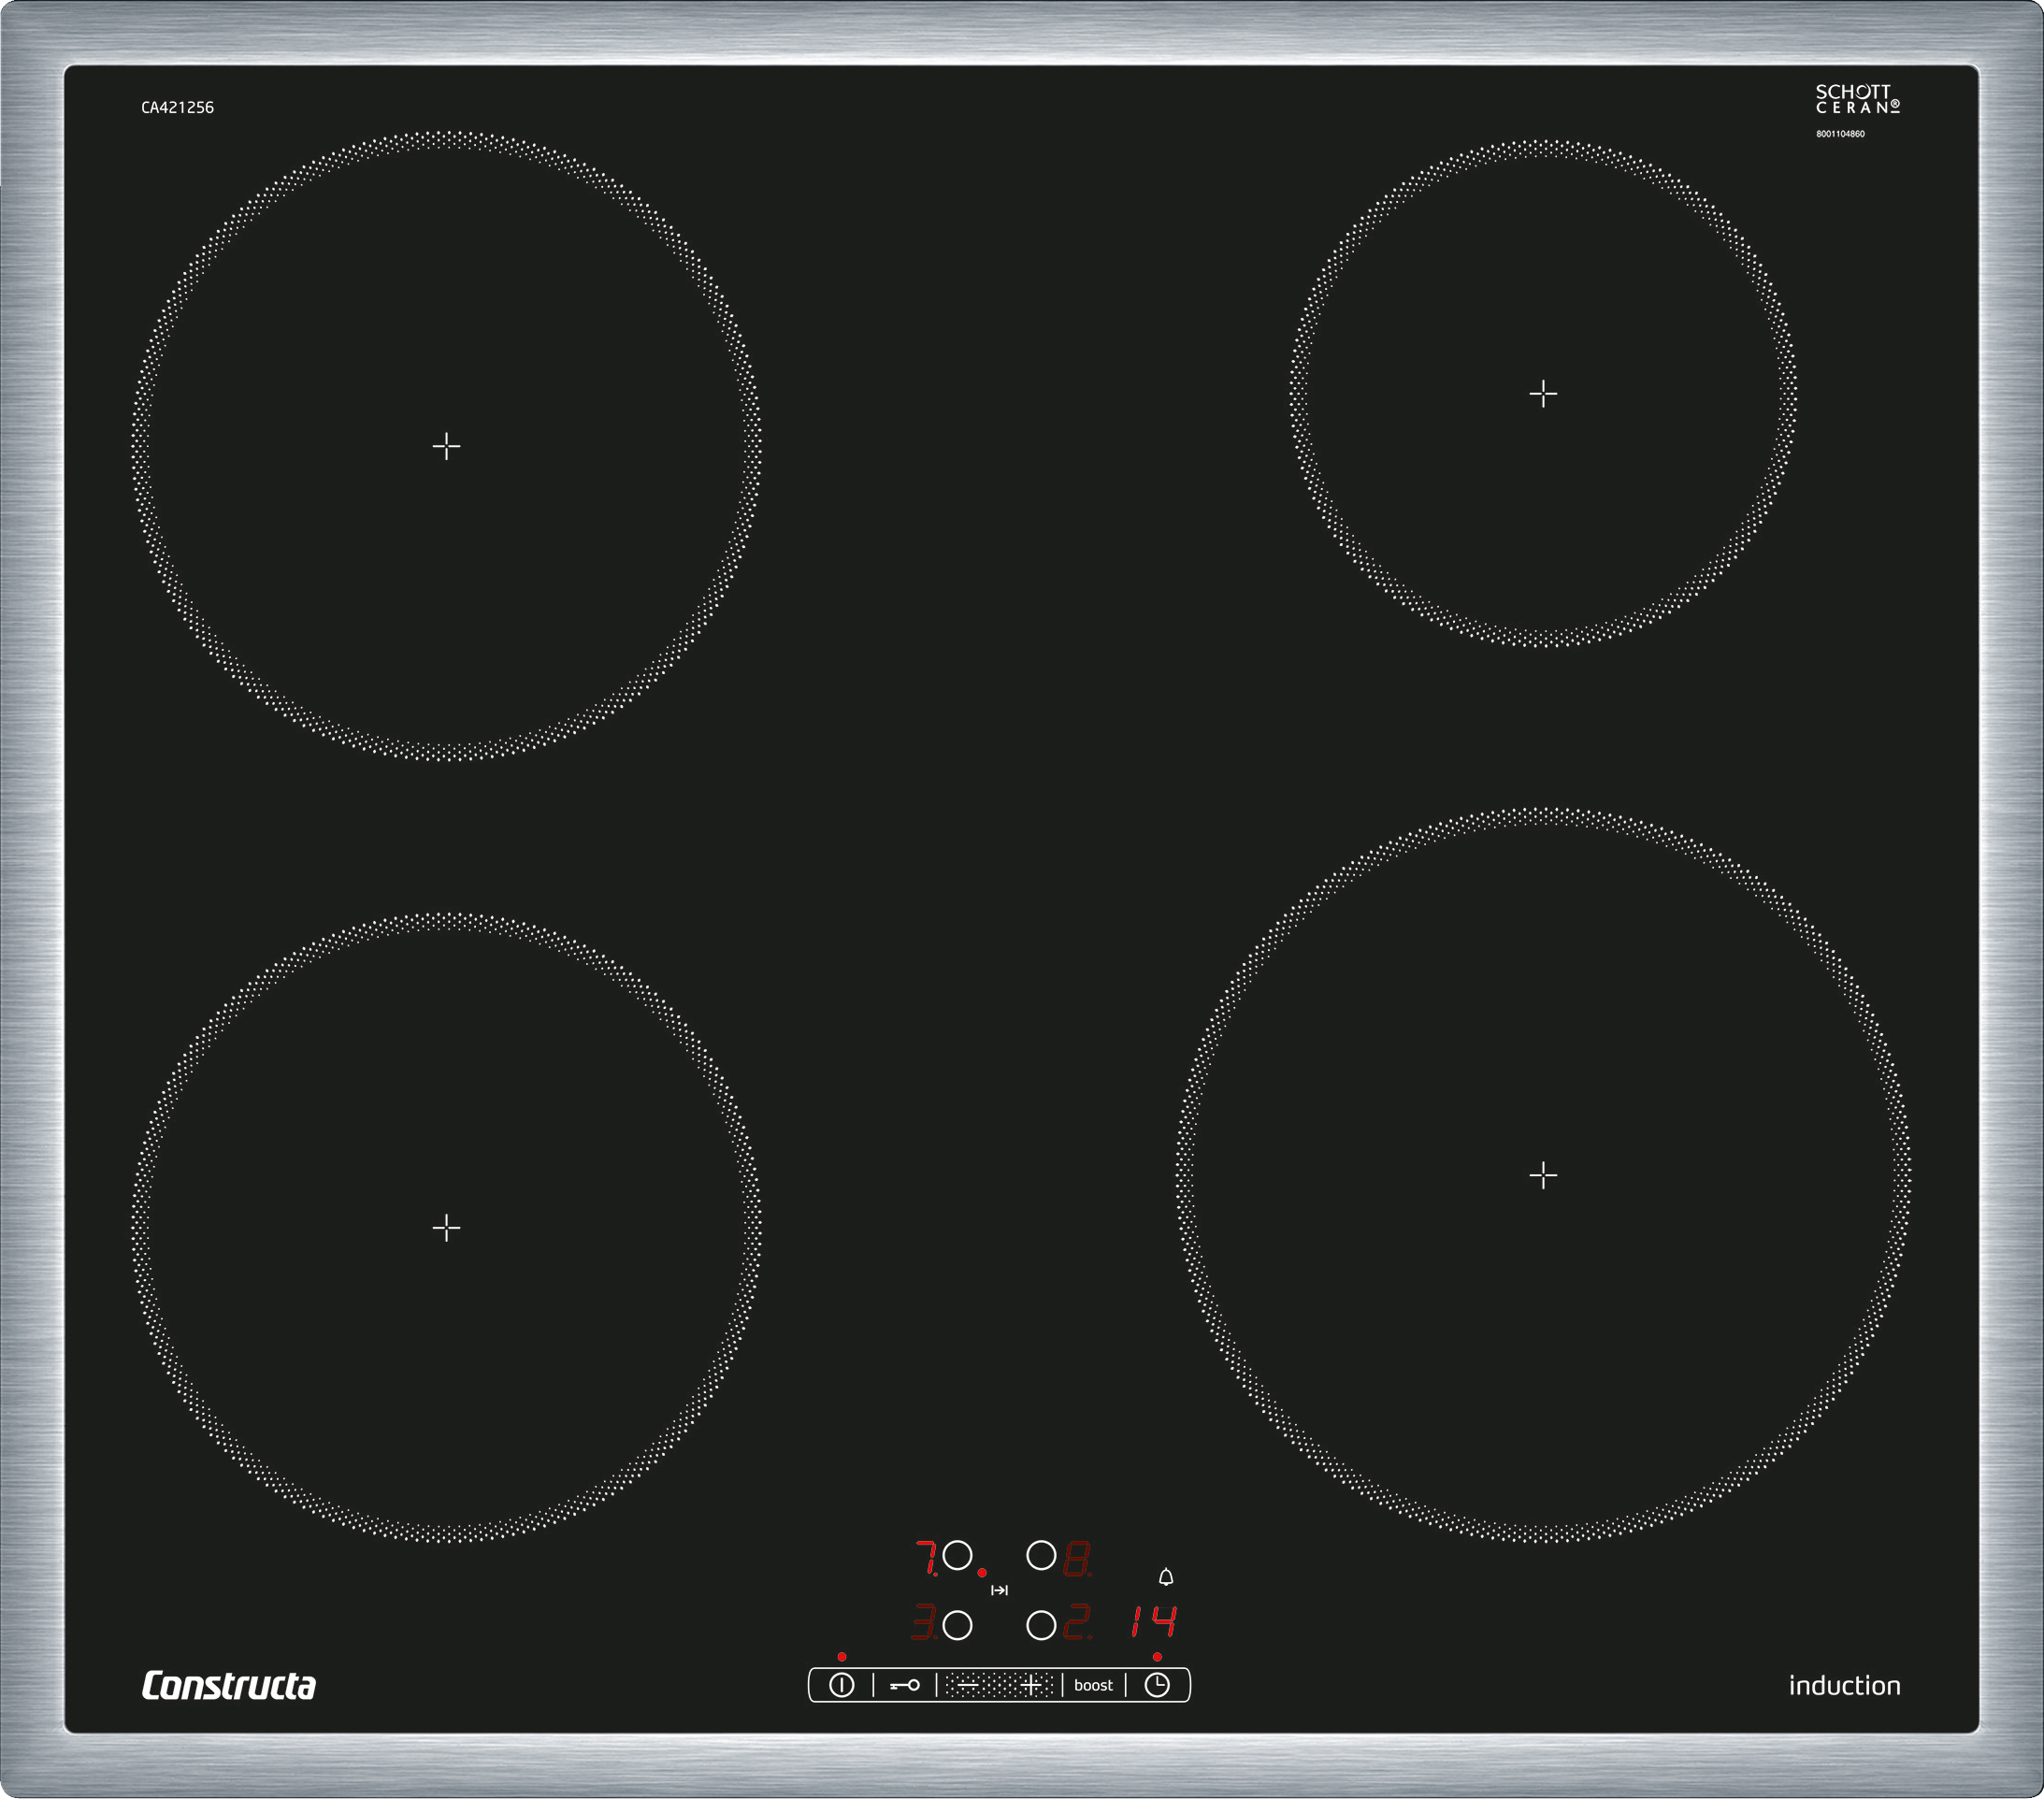Tap the cross of the bottom-left cooking zone

click(x=446, y=1227)
